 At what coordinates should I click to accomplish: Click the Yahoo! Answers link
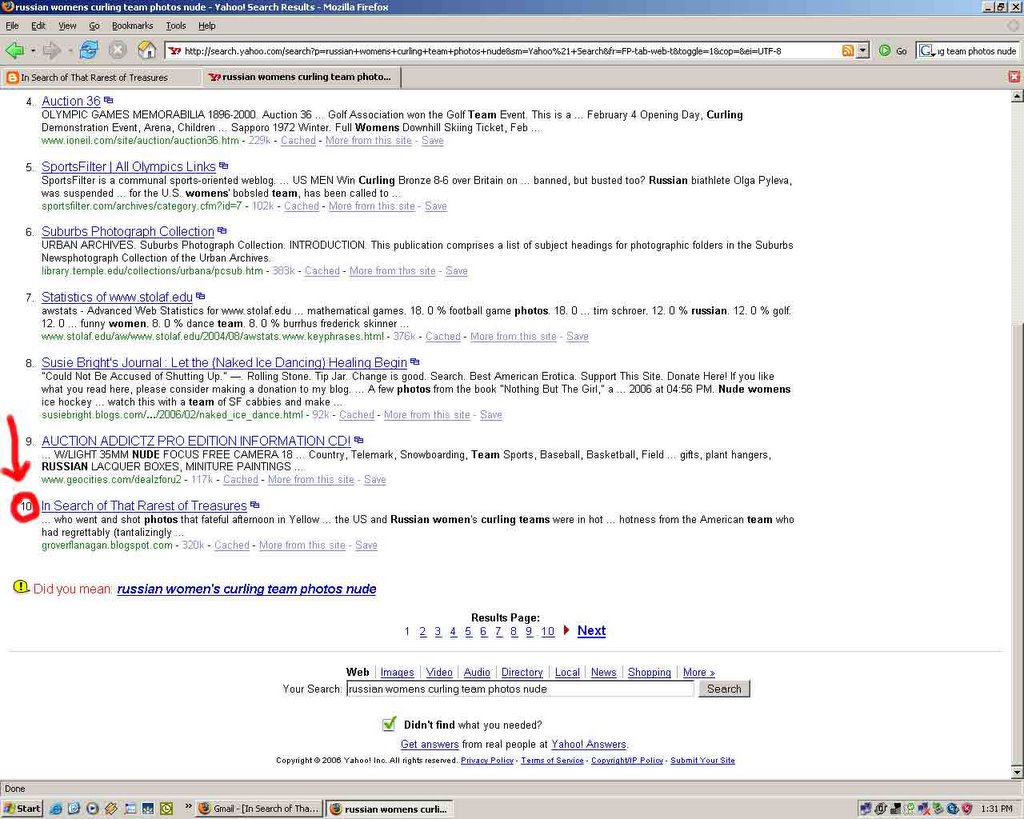pos(588,744)
